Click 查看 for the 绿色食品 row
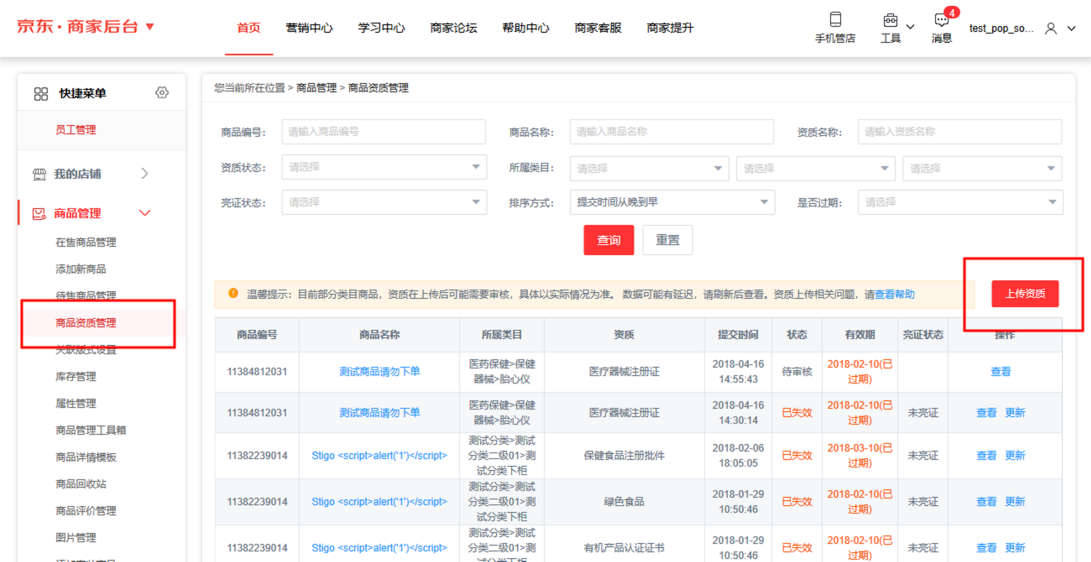Image resolution: width=1091 pixels, height=562 pixels. coord(987,501)
